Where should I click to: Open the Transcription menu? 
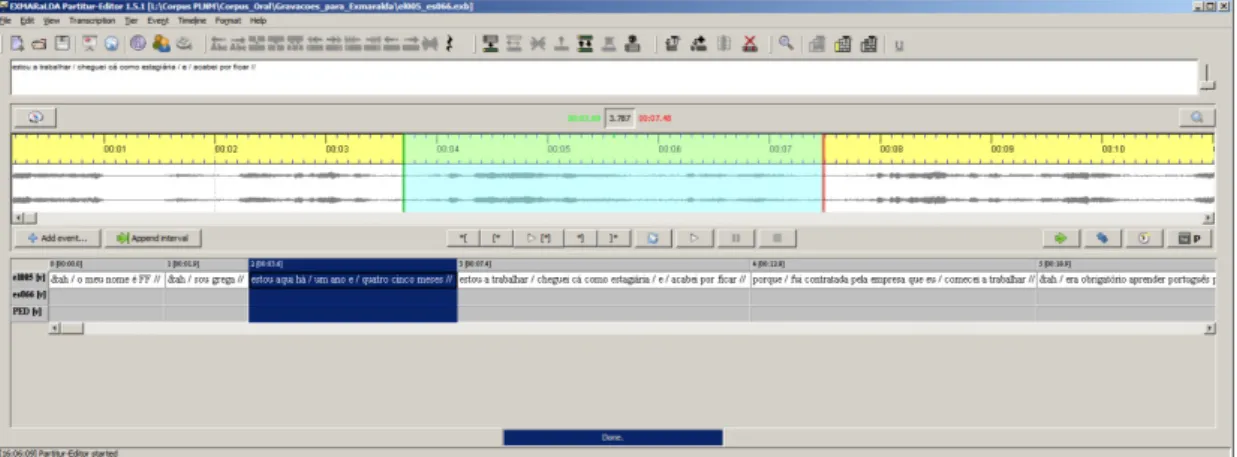pyautogui.click(x=92, y=20)
